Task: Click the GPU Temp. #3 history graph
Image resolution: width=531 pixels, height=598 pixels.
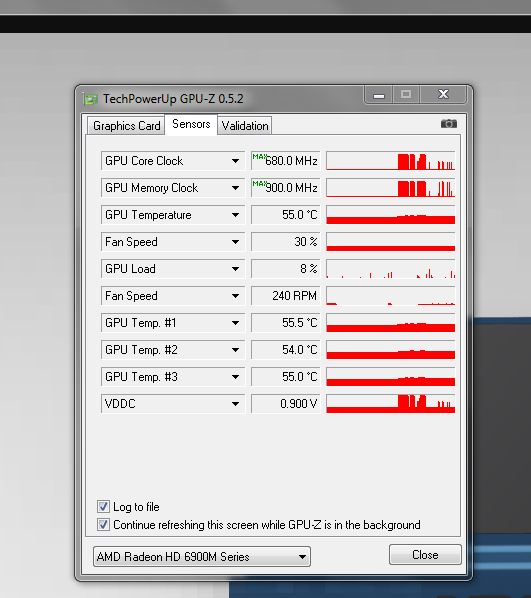Action: [x=391, y=377]
